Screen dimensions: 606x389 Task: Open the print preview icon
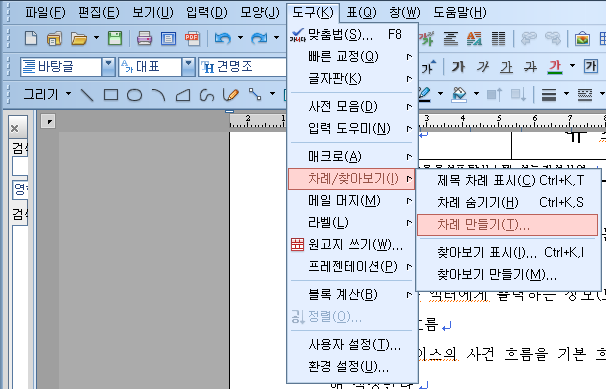click(x=168, y=39)
